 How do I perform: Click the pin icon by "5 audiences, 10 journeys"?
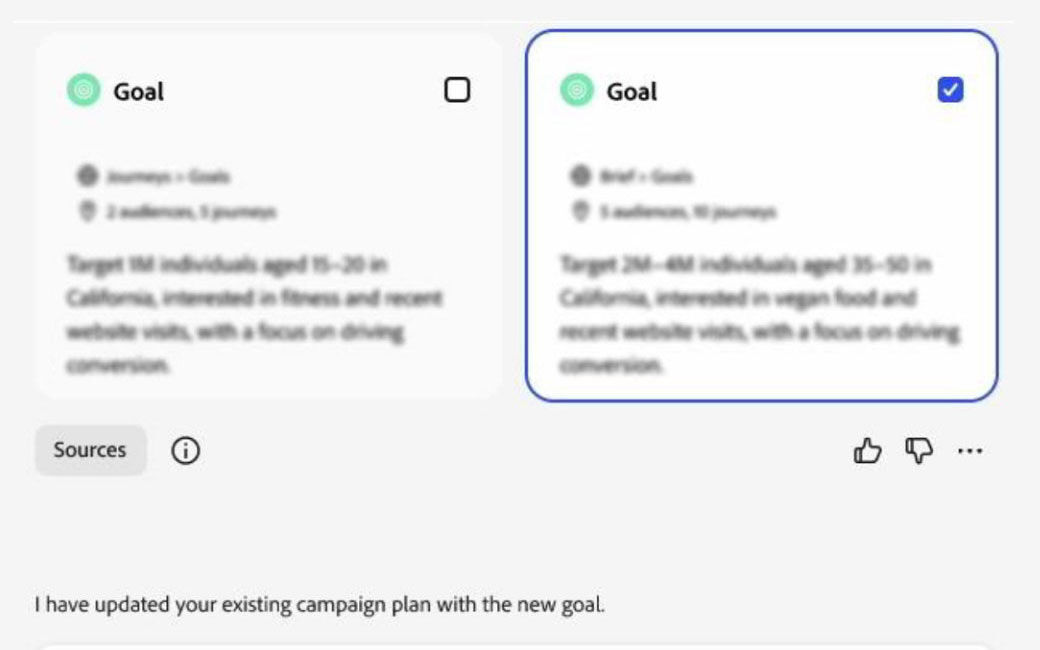coord(580,211)
